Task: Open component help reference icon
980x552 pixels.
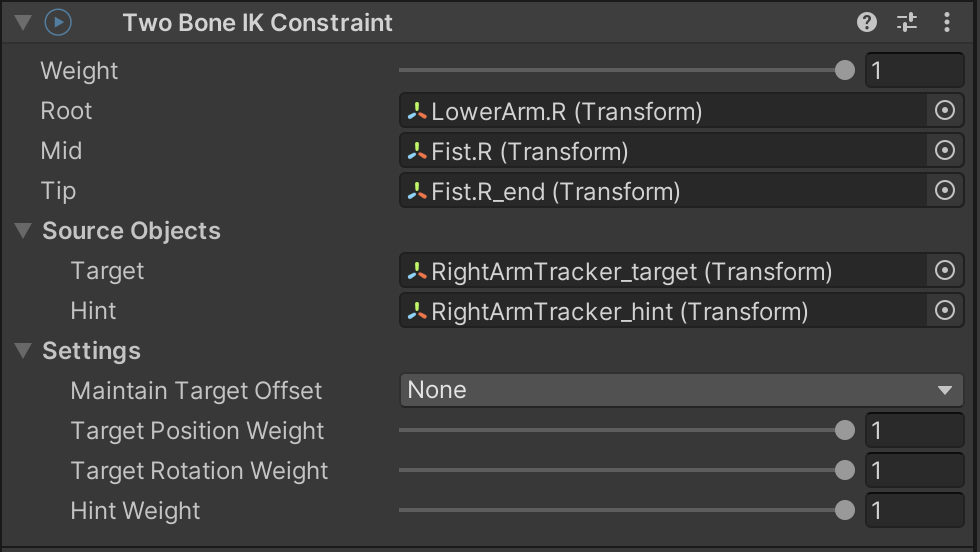Action: pyautogui.click(x=866, y=23)
